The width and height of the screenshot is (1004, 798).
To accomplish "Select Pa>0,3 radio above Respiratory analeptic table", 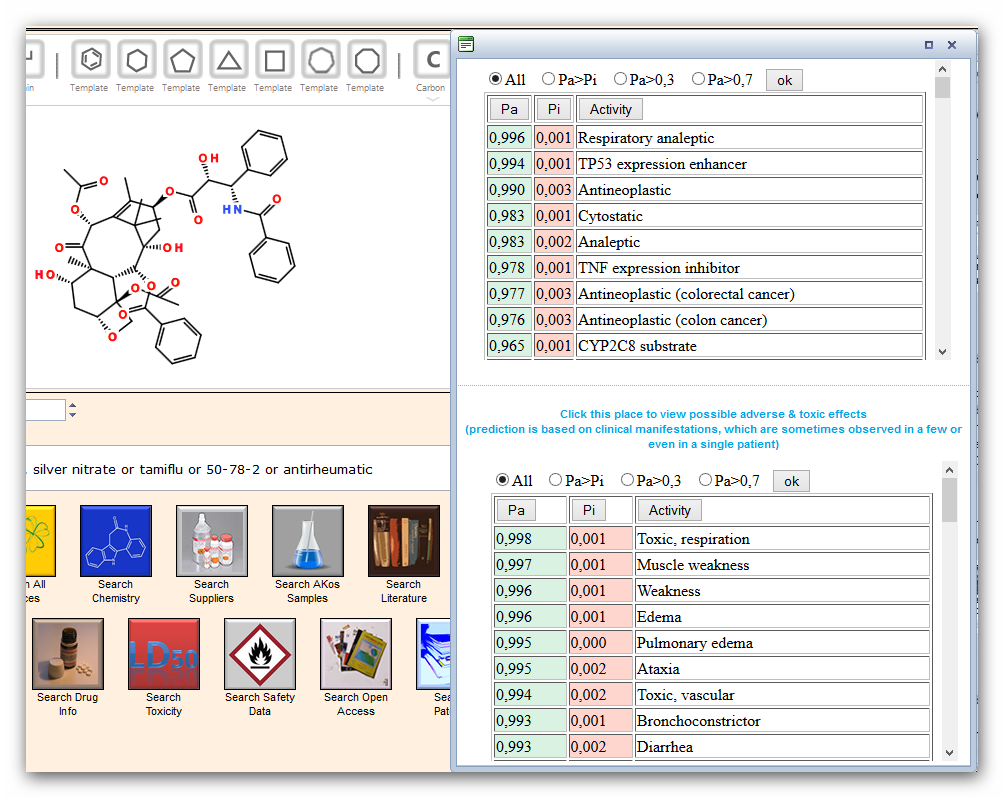I will point(620,79).
